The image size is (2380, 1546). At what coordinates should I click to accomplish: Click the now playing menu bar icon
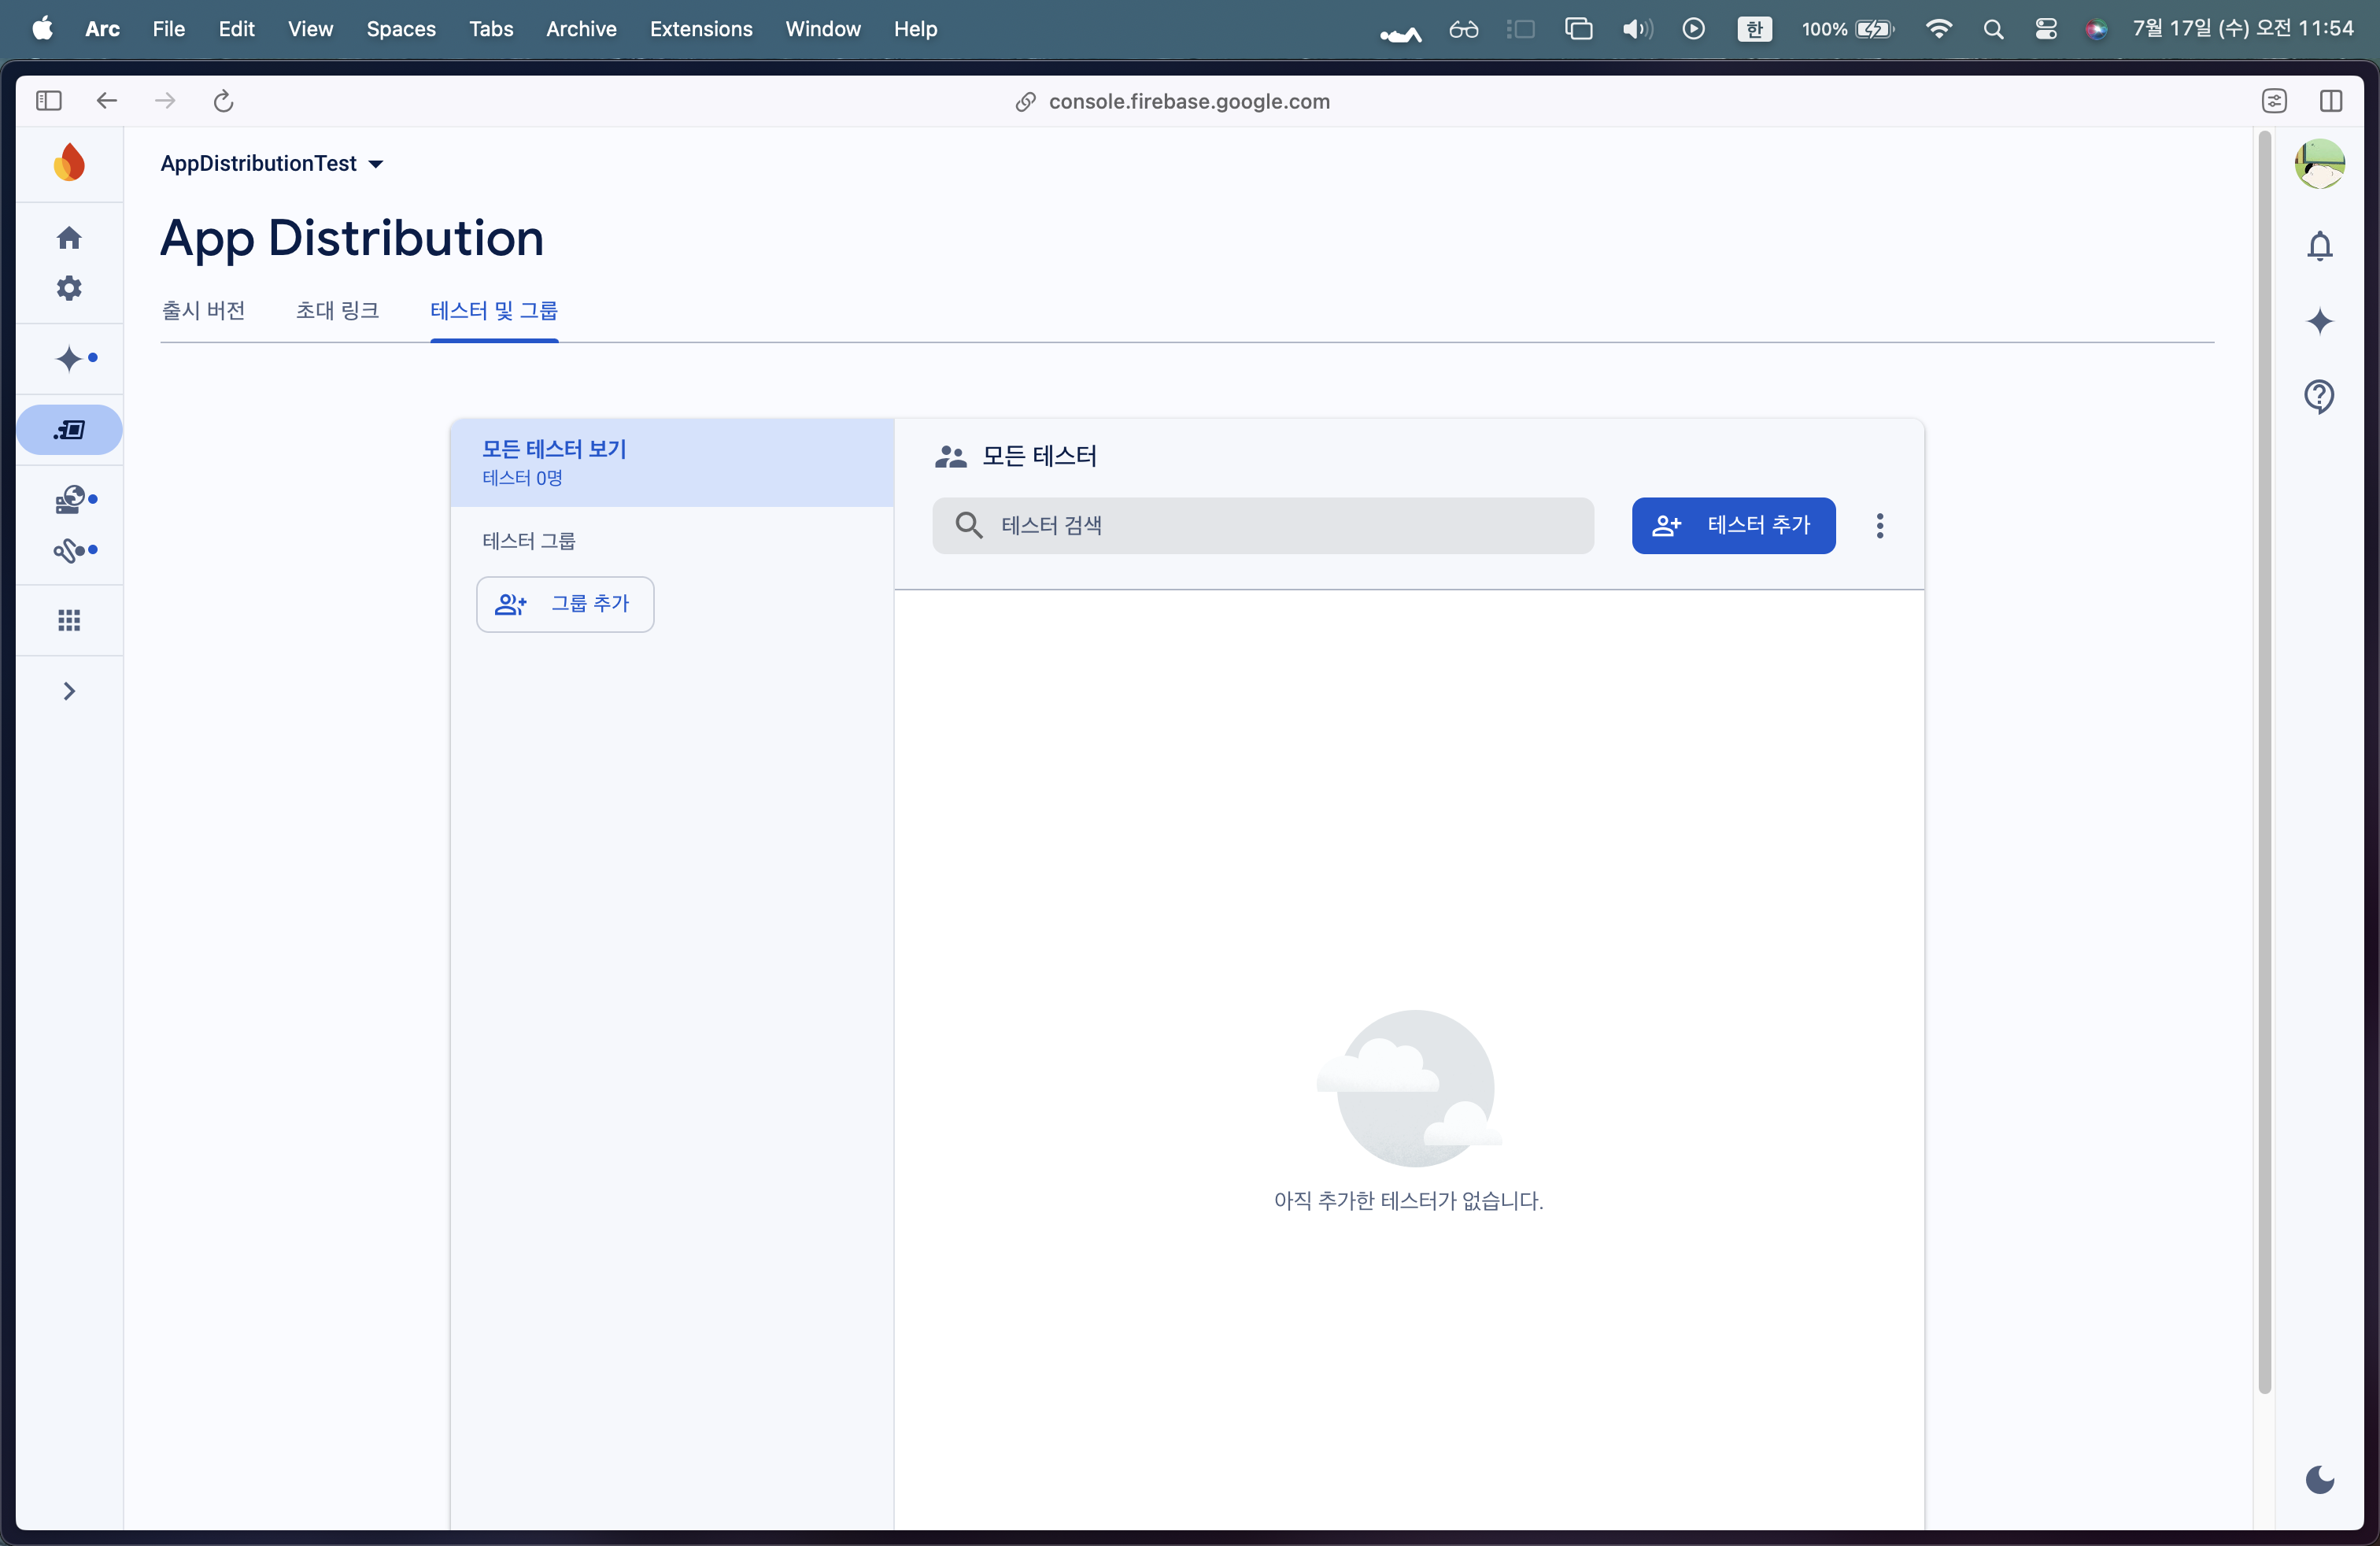(1693, 29)
